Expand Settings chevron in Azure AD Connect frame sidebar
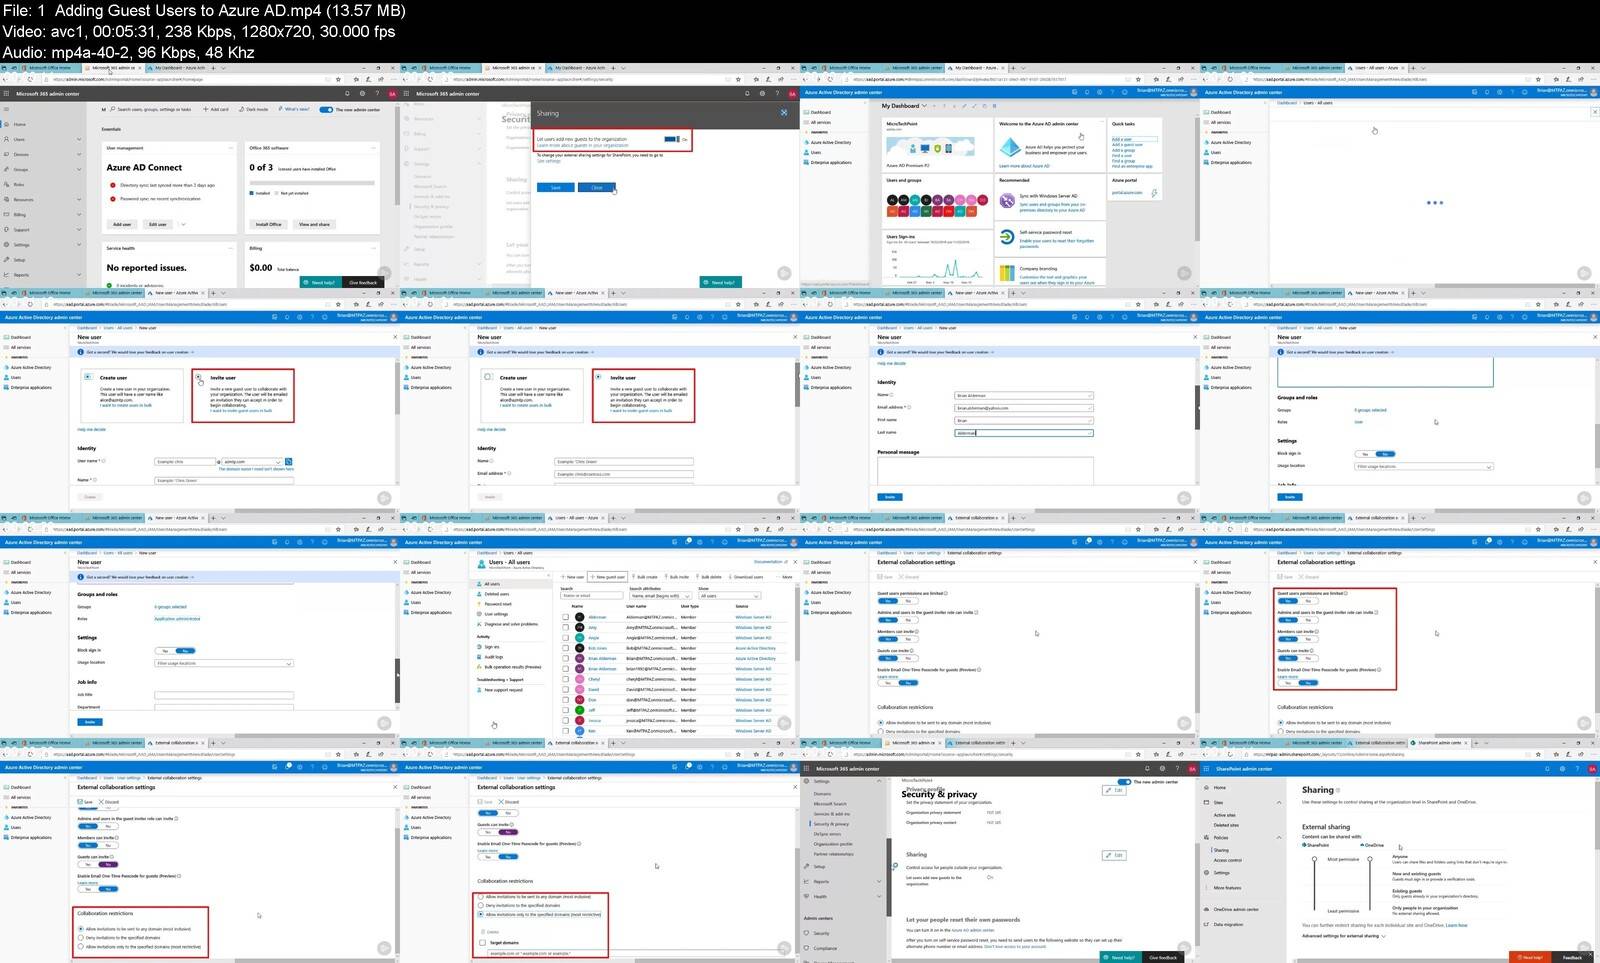The height and width of the screenshot is (963, 1600). click(x=79, y=244)
